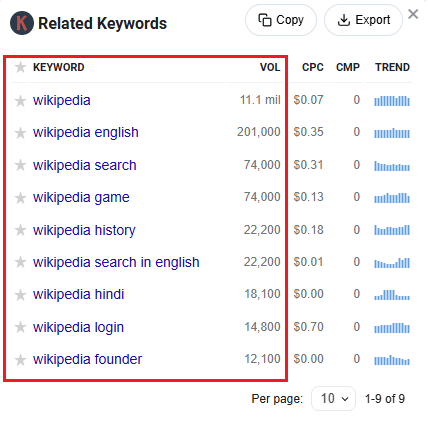Star the wikipedia game keyword
This screenshot has height=424, width=428.
point(20,197)
